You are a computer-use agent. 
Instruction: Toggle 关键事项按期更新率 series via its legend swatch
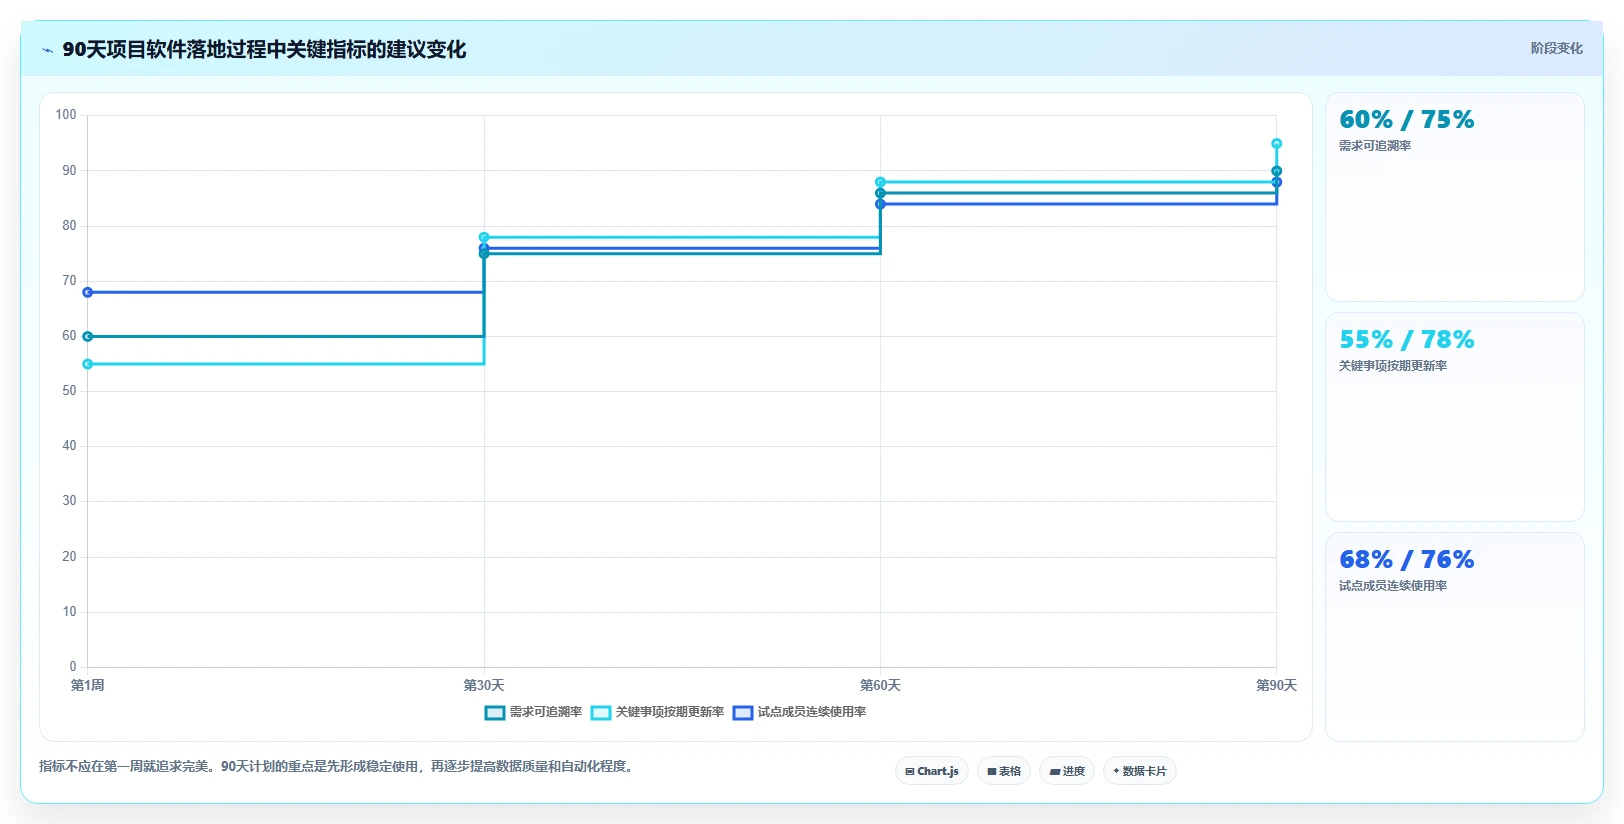601,713
